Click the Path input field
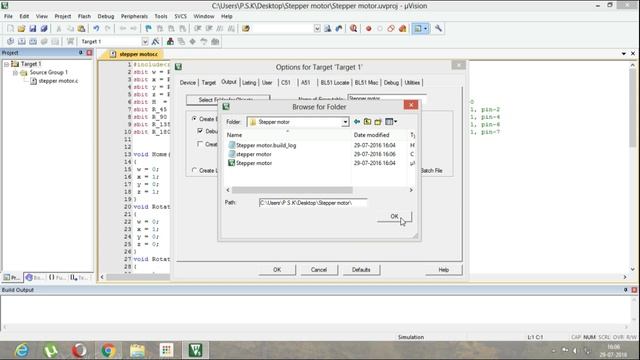 click(313, 203)
